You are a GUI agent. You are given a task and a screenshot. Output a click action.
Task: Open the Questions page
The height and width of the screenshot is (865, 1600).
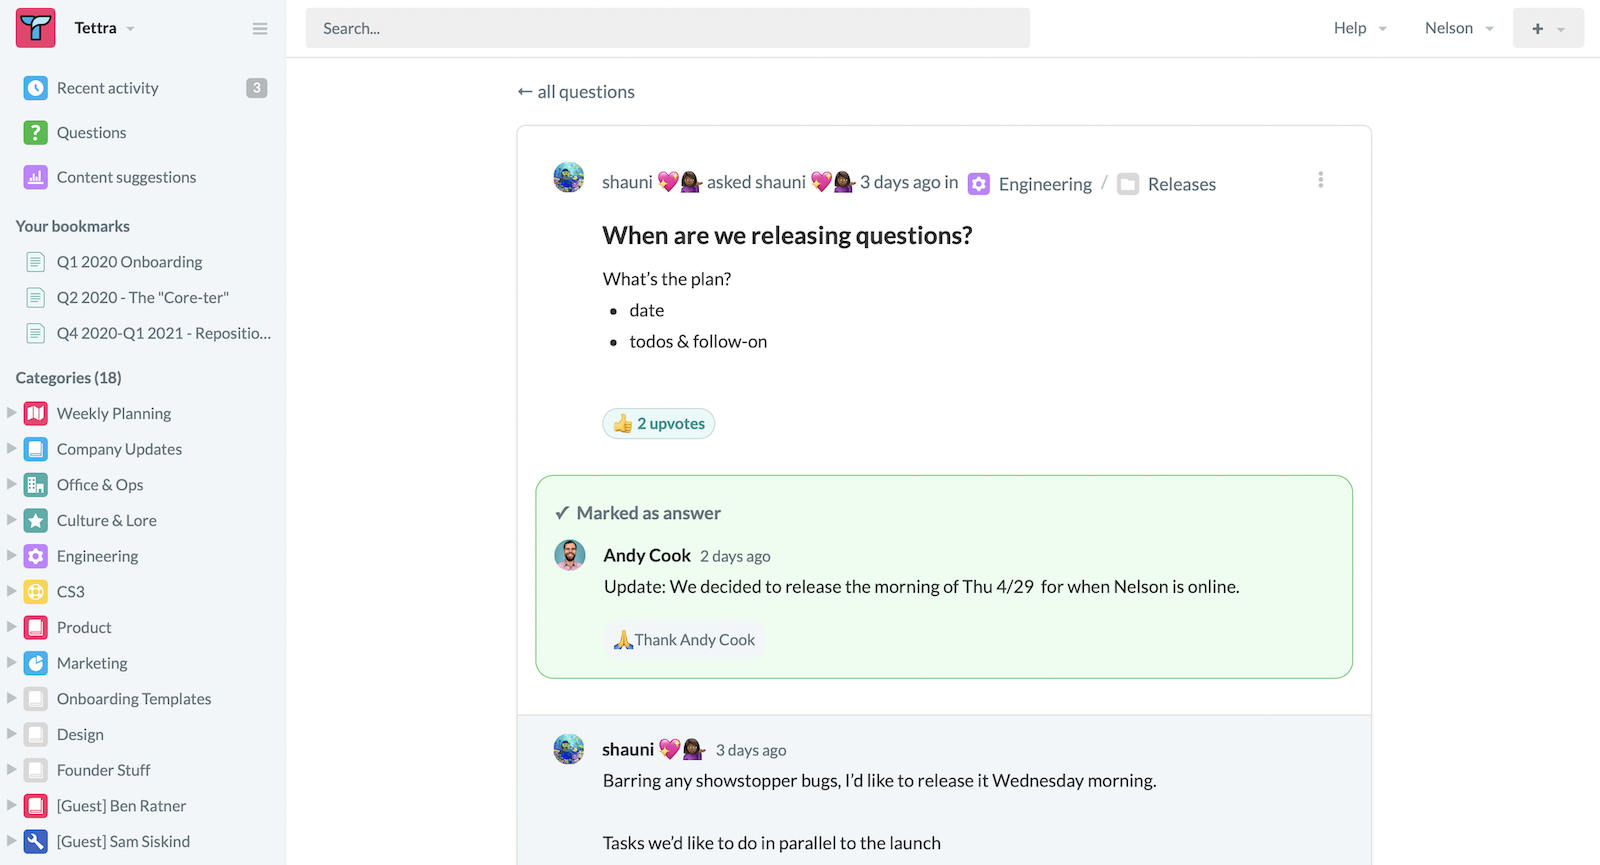point(91,132)
